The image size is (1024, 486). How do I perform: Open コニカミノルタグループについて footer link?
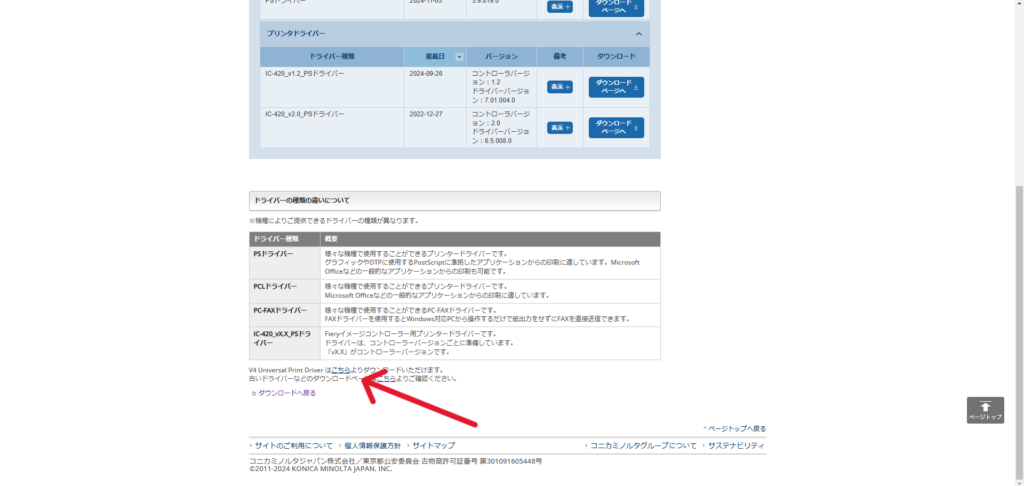643,445
